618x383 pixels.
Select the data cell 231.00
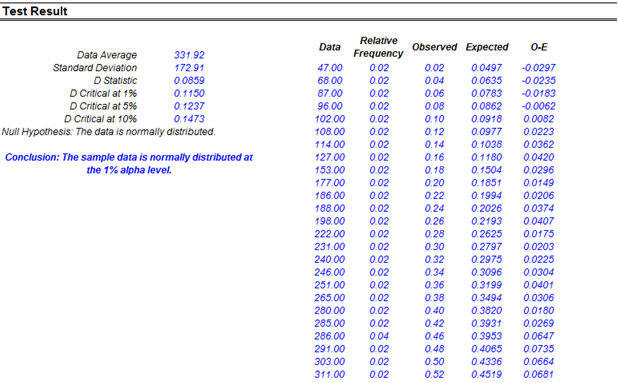(x=330, y=247)
